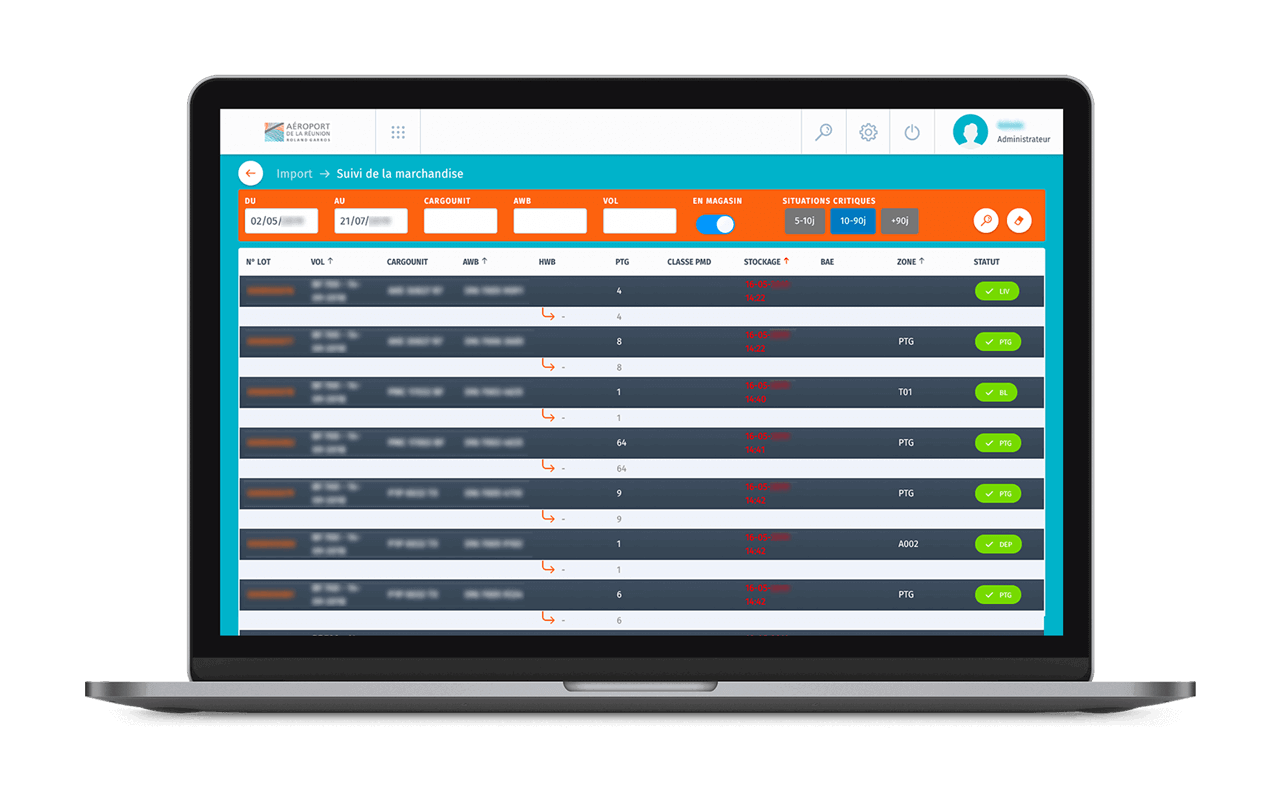Click PTG value 4 in LIV row
Viewport: 1280px width, 800px height.
[619, 291]
